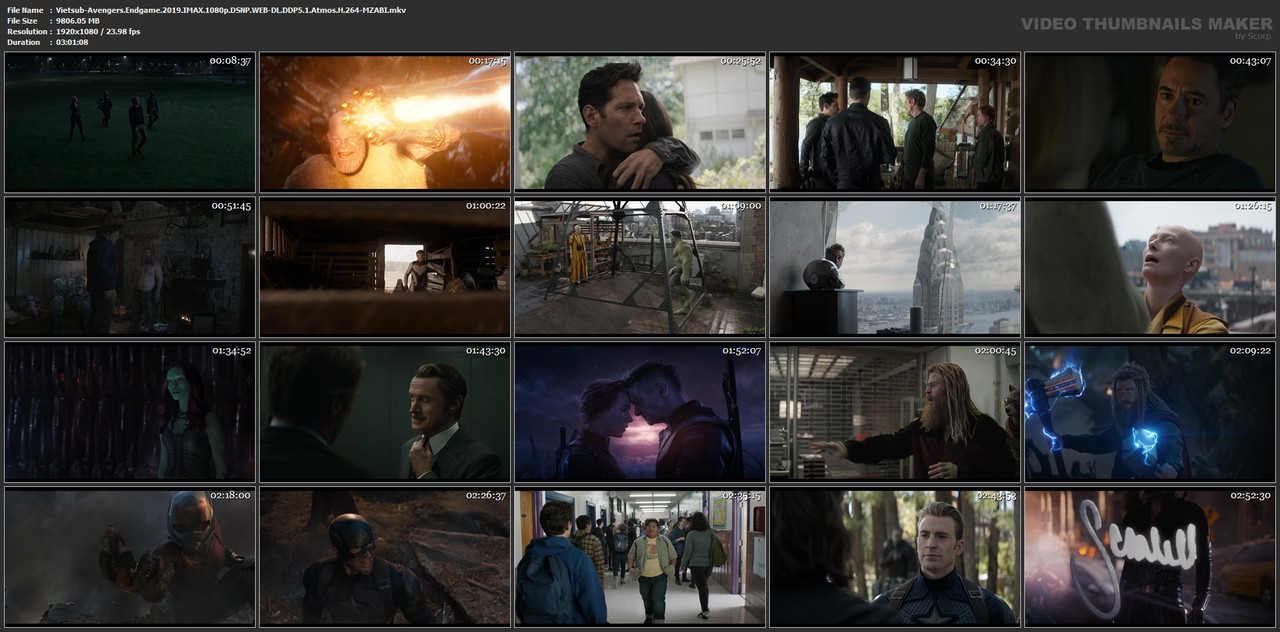Open the skyscraper view thumbnail at 01:17:37
The width and height of the screenshot is (1280, 632).
tap(895, 267)
